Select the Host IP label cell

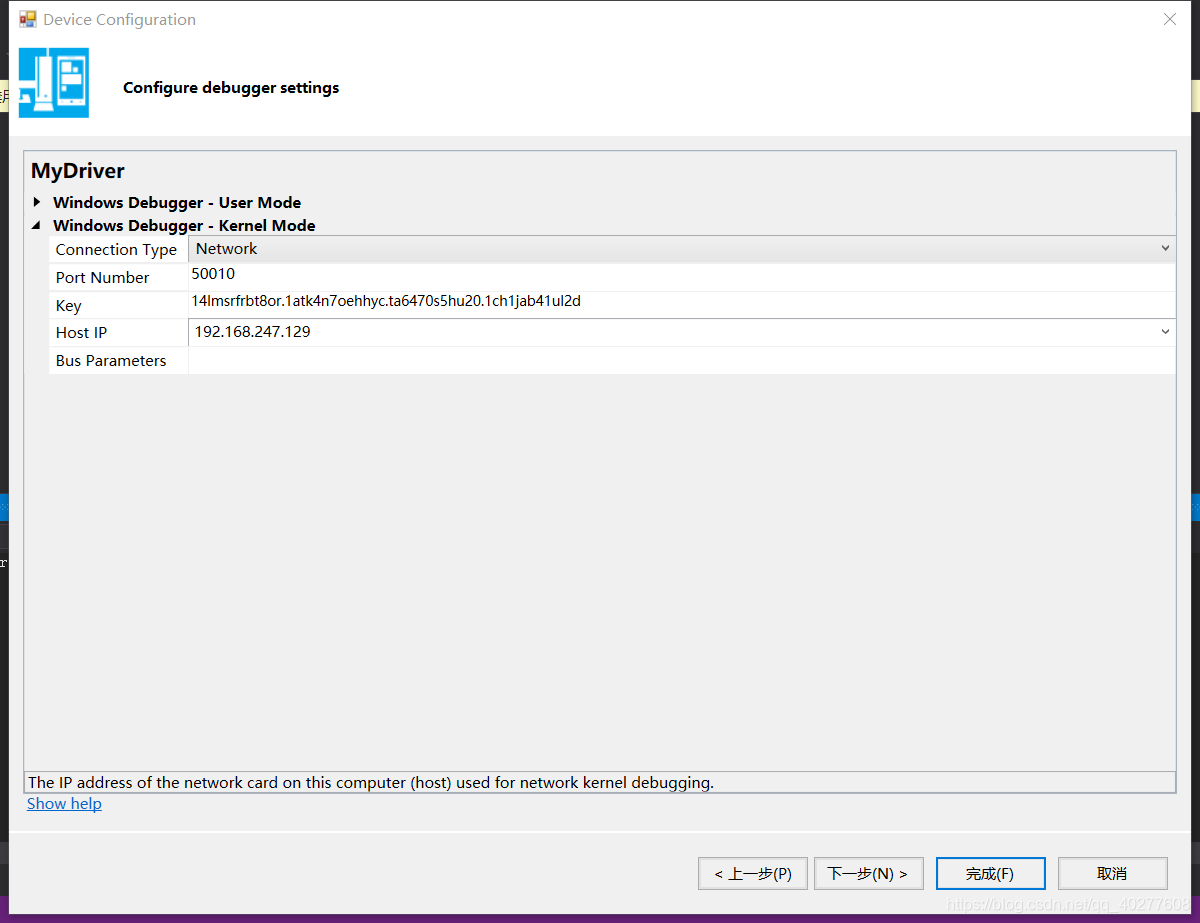[118, 333]
